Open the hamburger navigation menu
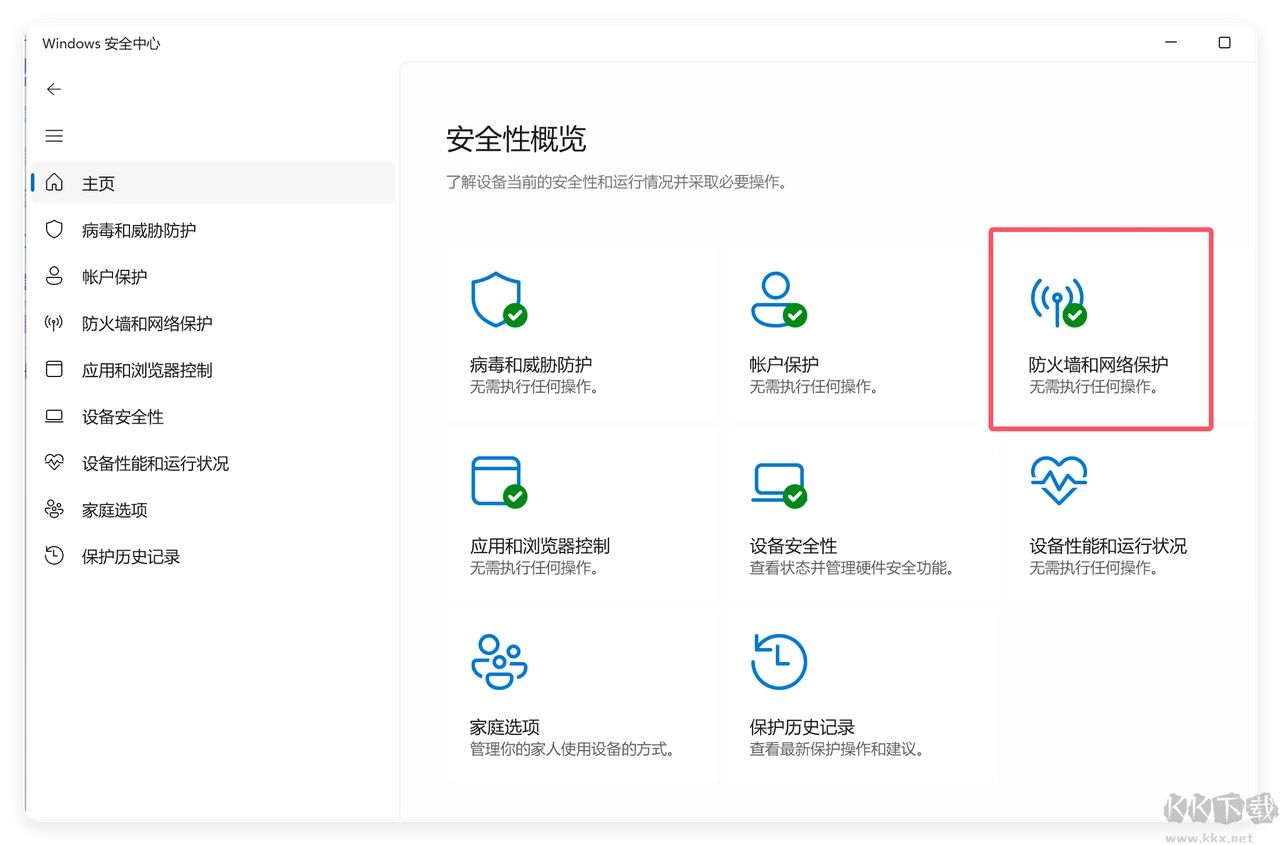1280x845 pixels. click(x=53, y=135)
